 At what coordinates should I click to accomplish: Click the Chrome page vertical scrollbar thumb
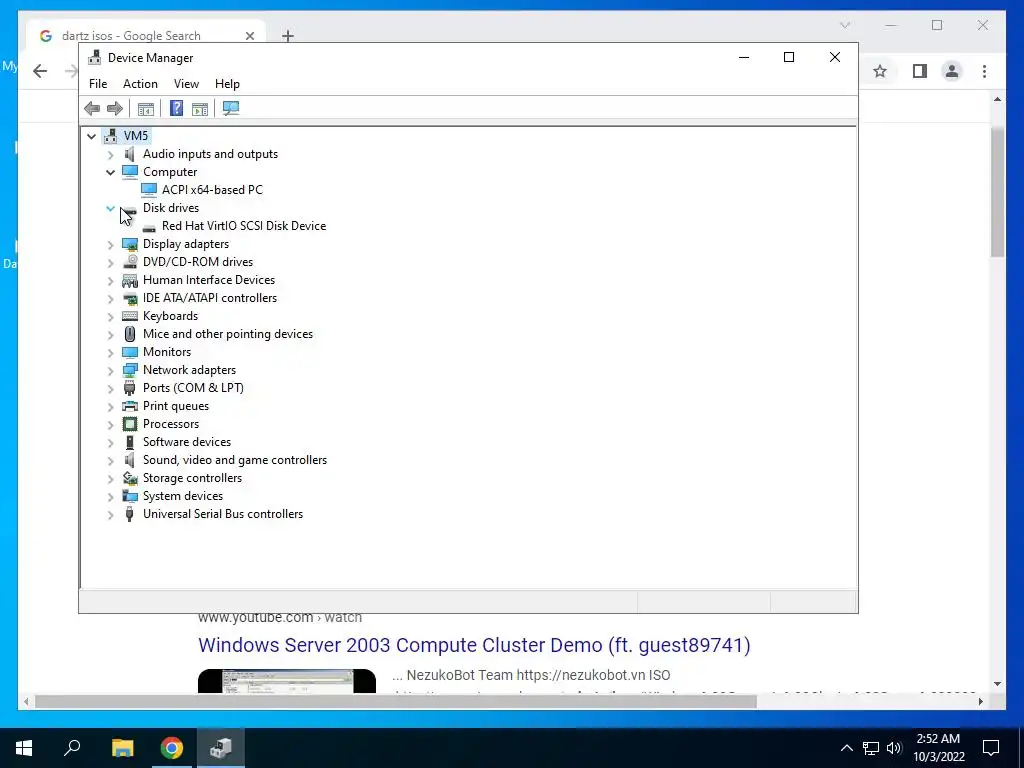(x=997, y=193)
